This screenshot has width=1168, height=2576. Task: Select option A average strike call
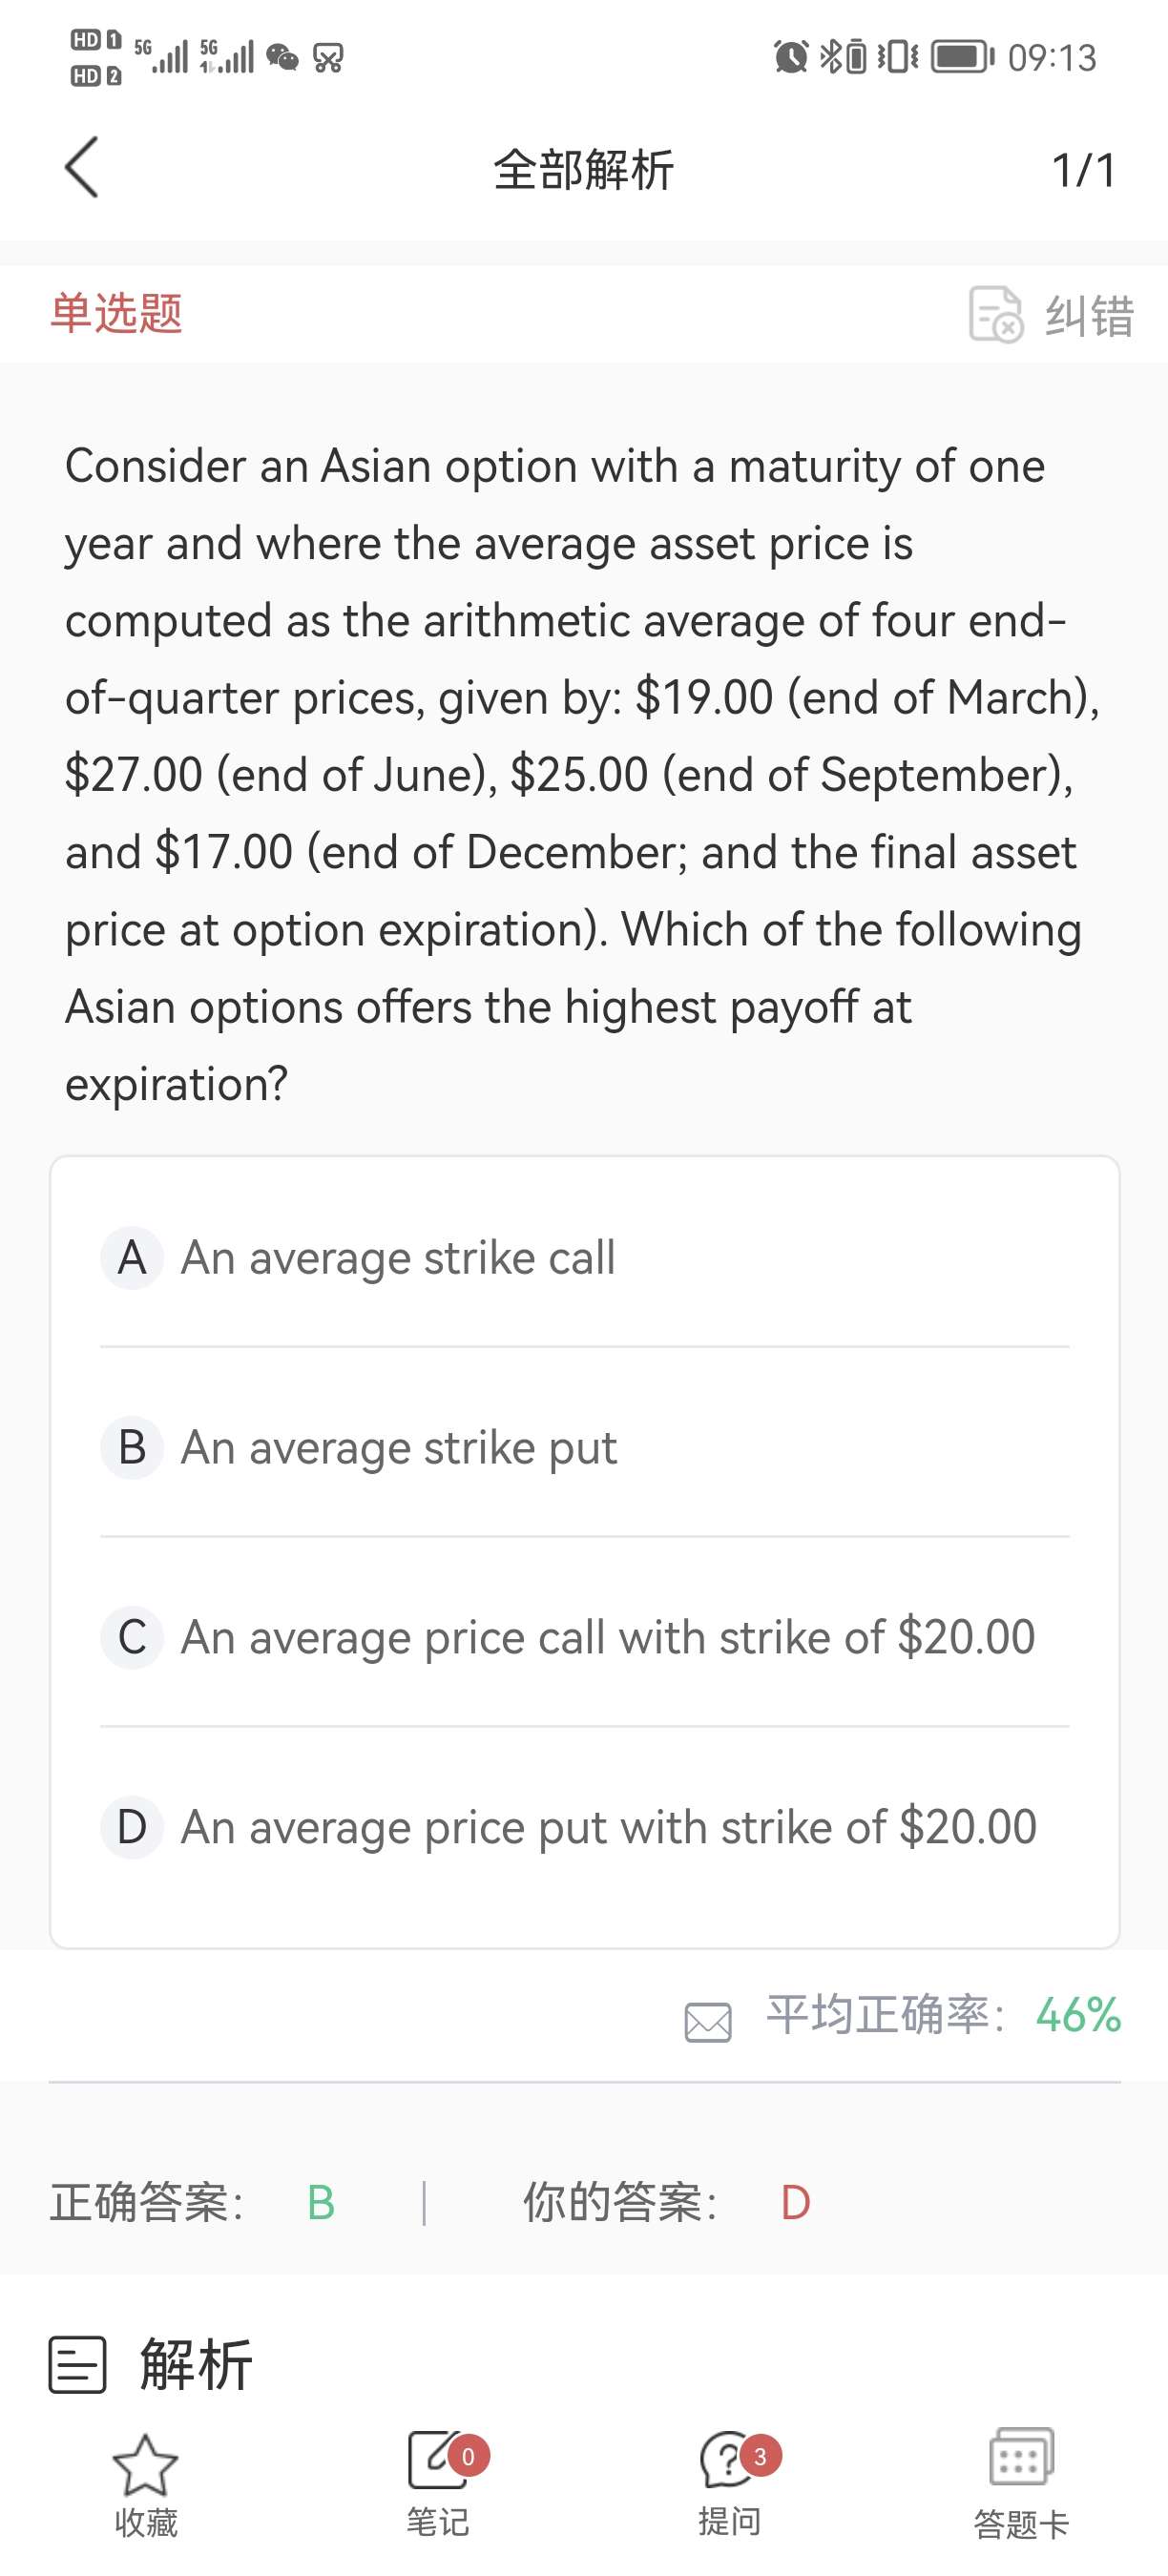(398, 1257)
